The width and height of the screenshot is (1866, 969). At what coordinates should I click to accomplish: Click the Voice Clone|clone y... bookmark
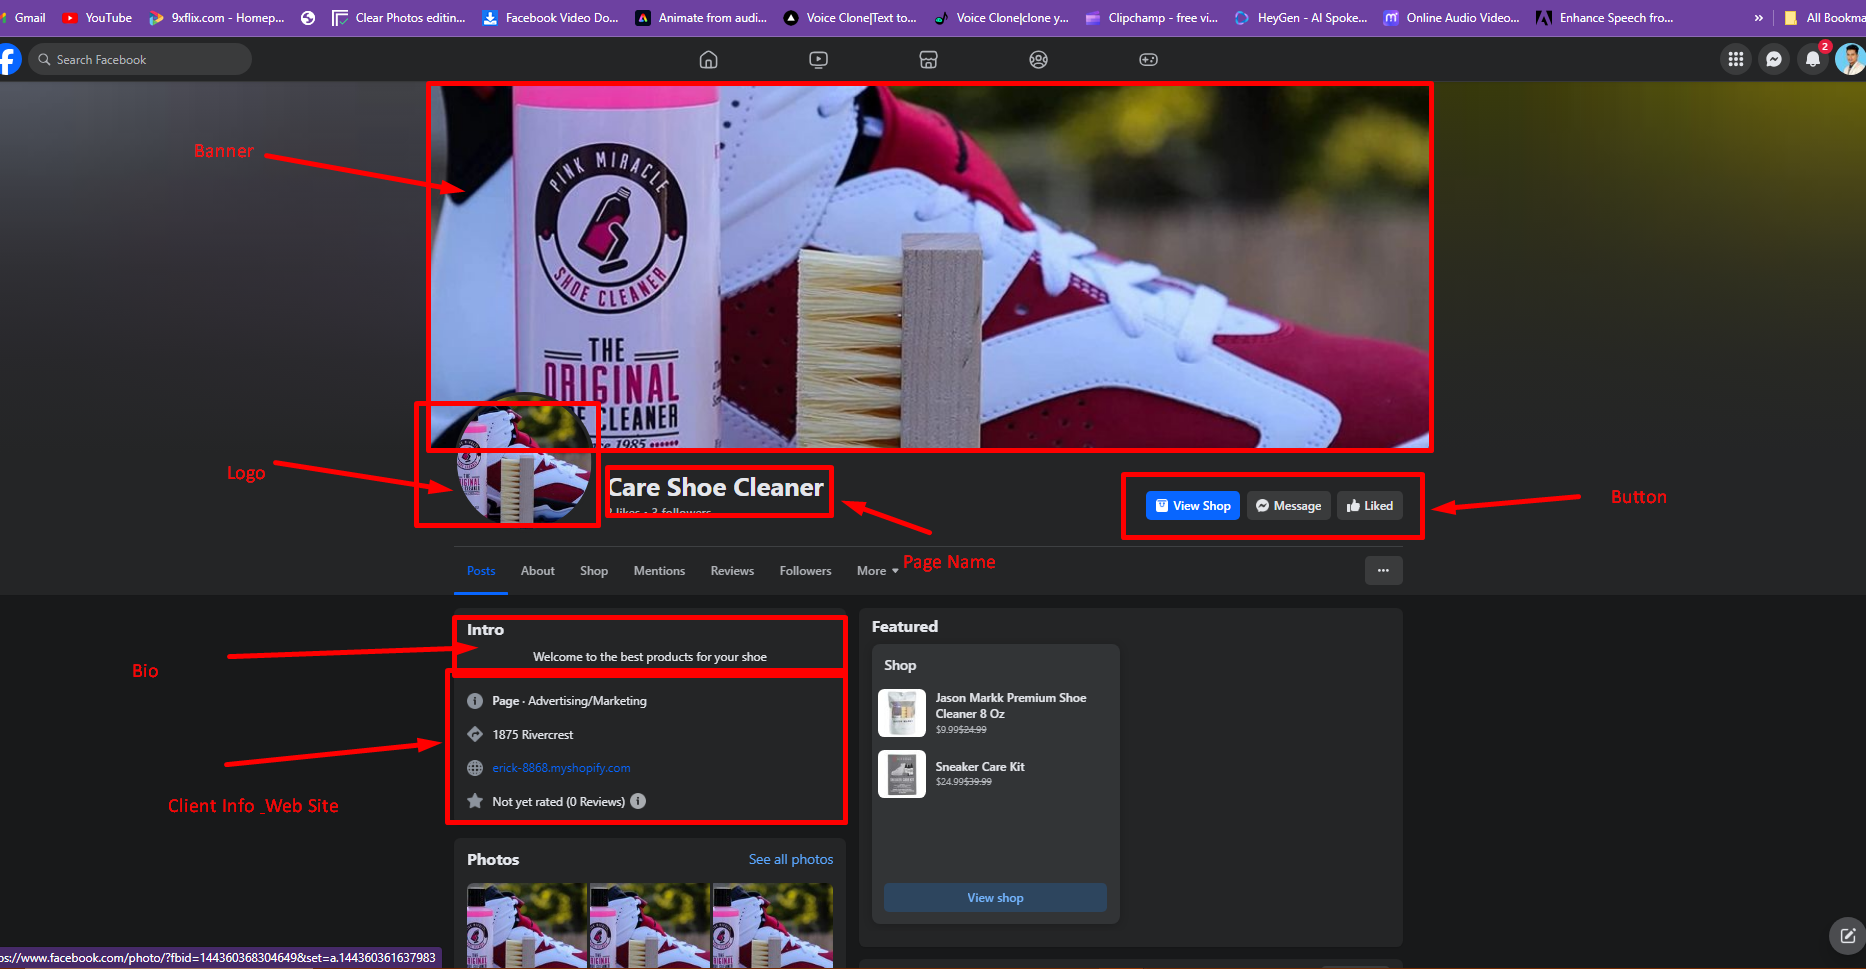(x=1001, y=18)
